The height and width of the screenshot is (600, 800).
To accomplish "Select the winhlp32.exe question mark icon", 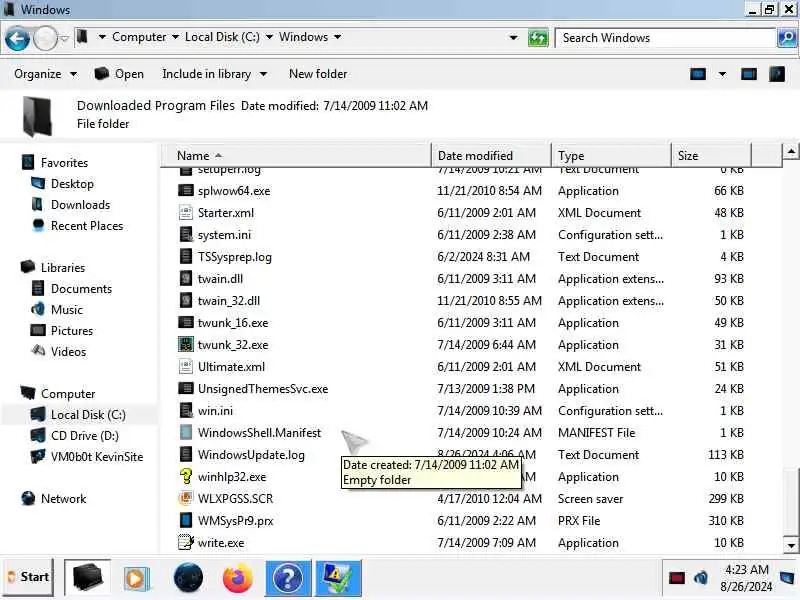I will pyautogui.click(x=186, y=476).
